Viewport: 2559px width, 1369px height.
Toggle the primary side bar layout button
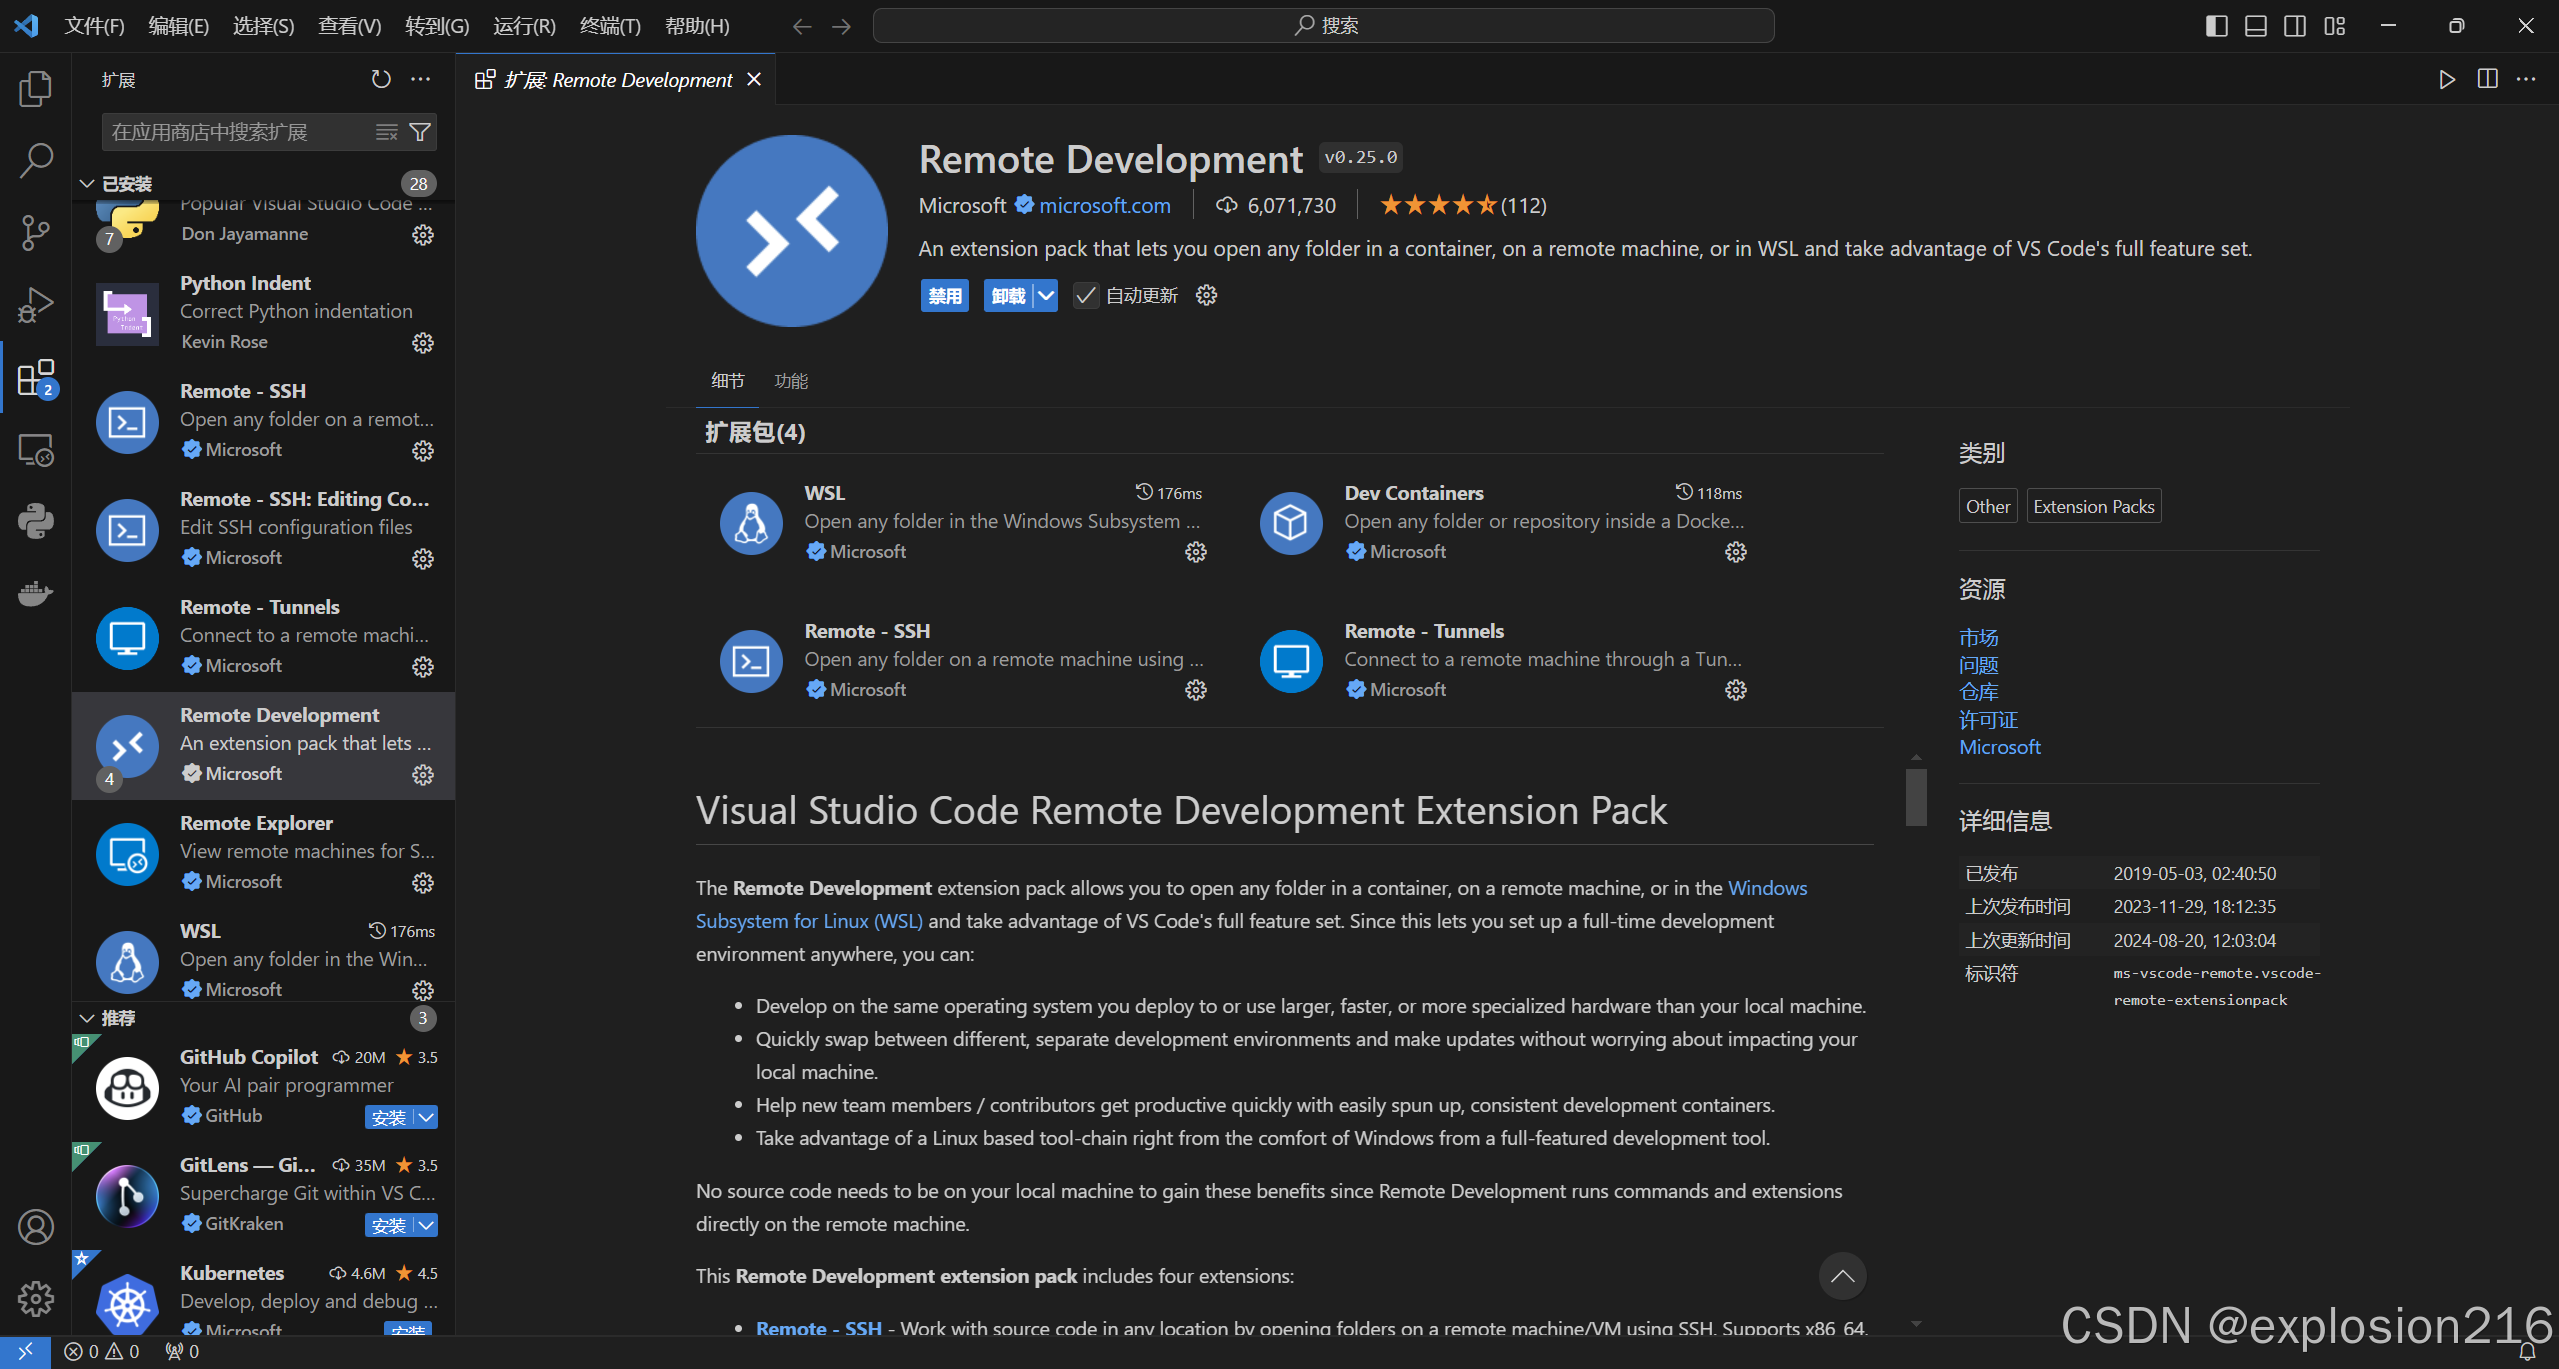click(x=2216, y=26)
